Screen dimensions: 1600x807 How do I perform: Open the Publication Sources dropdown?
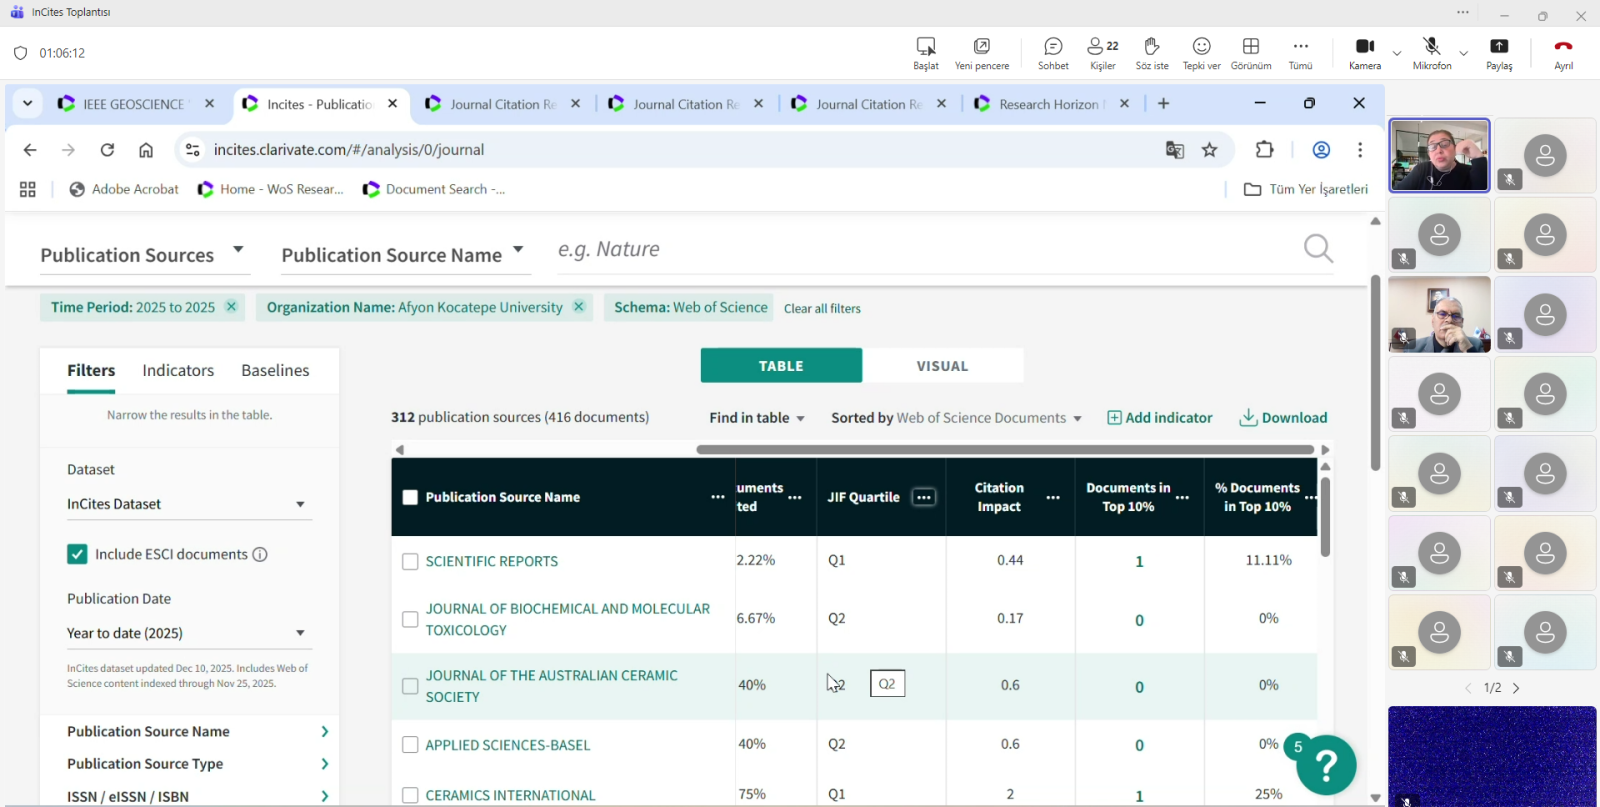point(141,255)
